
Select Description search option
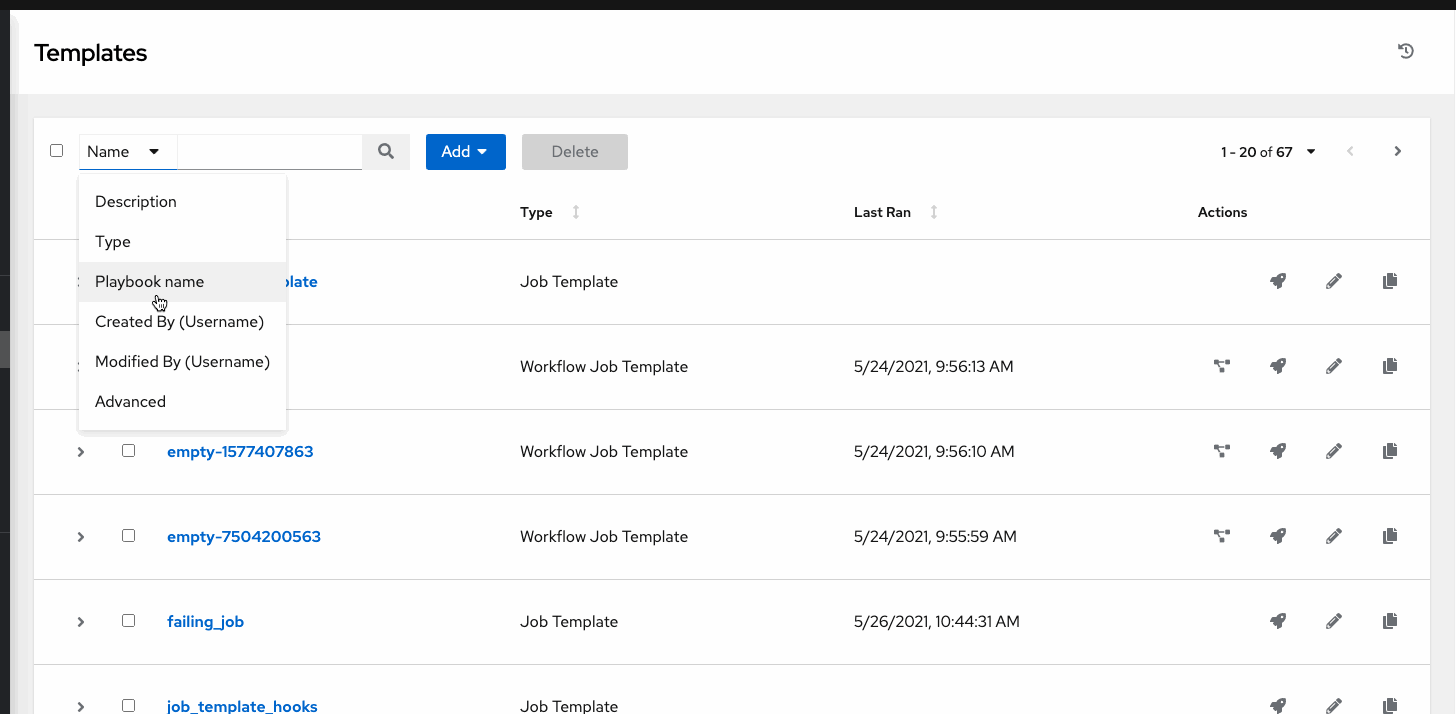pos(183,202)
